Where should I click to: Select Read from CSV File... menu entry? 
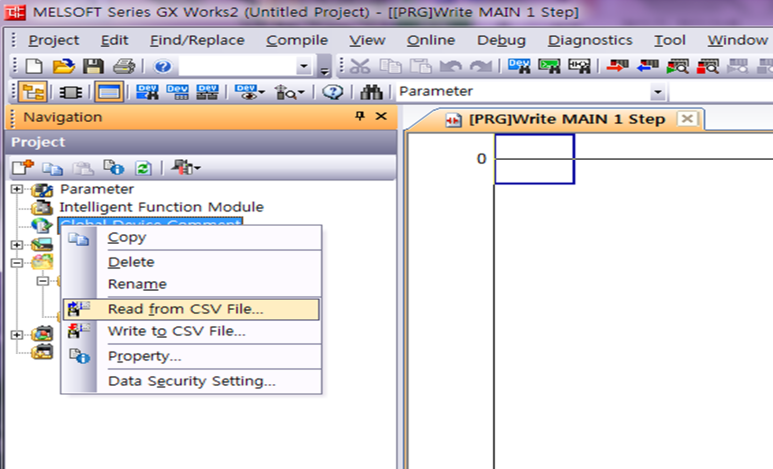pyautogui.click(x=192, y=309)
